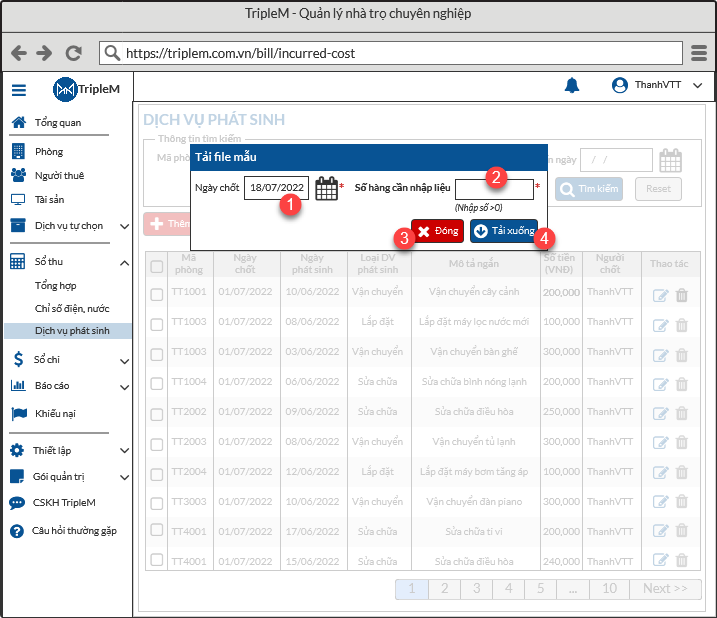Open calendar picker beside Ngày chốt field

(x=327, y=188)
